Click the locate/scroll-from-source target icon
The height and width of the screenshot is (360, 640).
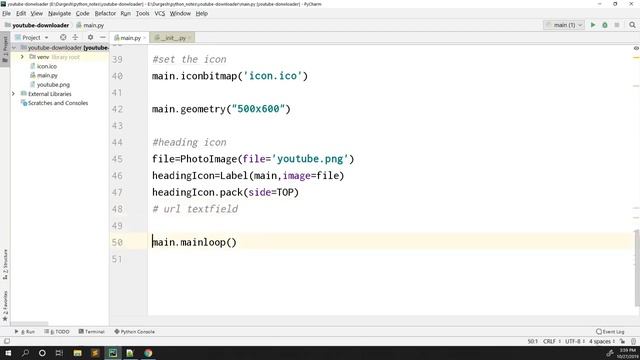(x=63, y=37)
